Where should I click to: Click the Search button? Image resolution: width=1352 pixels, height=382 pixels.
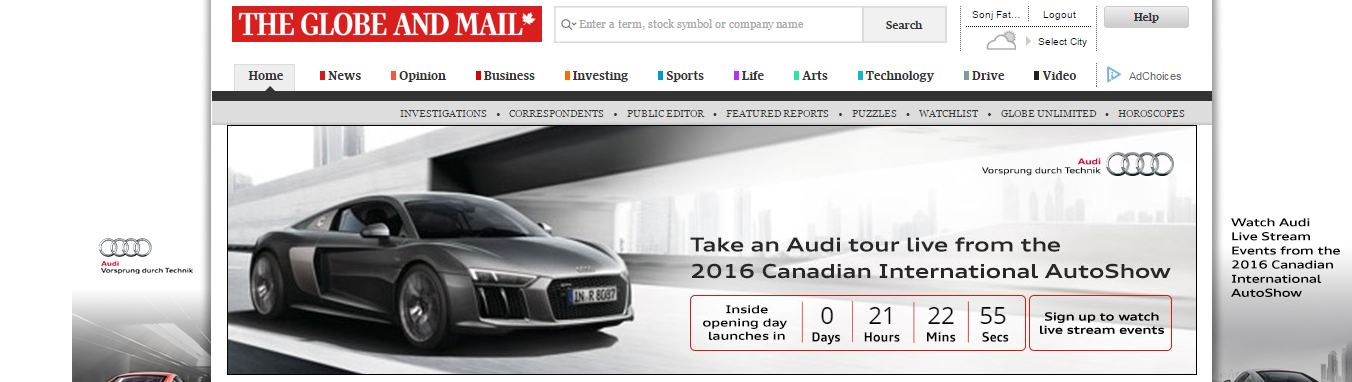point(904,25)
